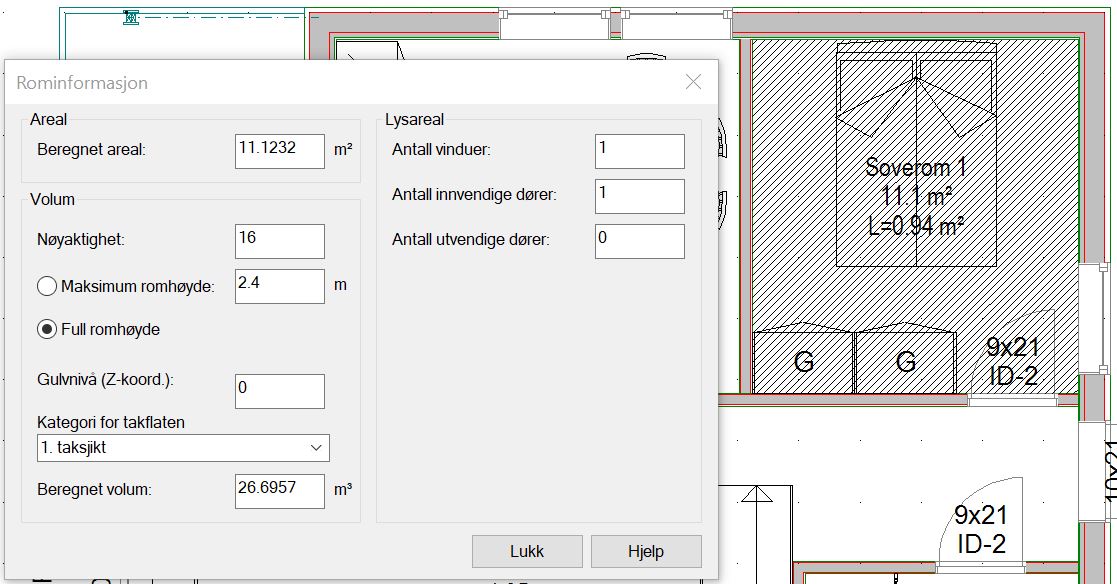Select the Full romhøyde radio button
Viewport: 1117px width, 584px height.
click(47, 329)
